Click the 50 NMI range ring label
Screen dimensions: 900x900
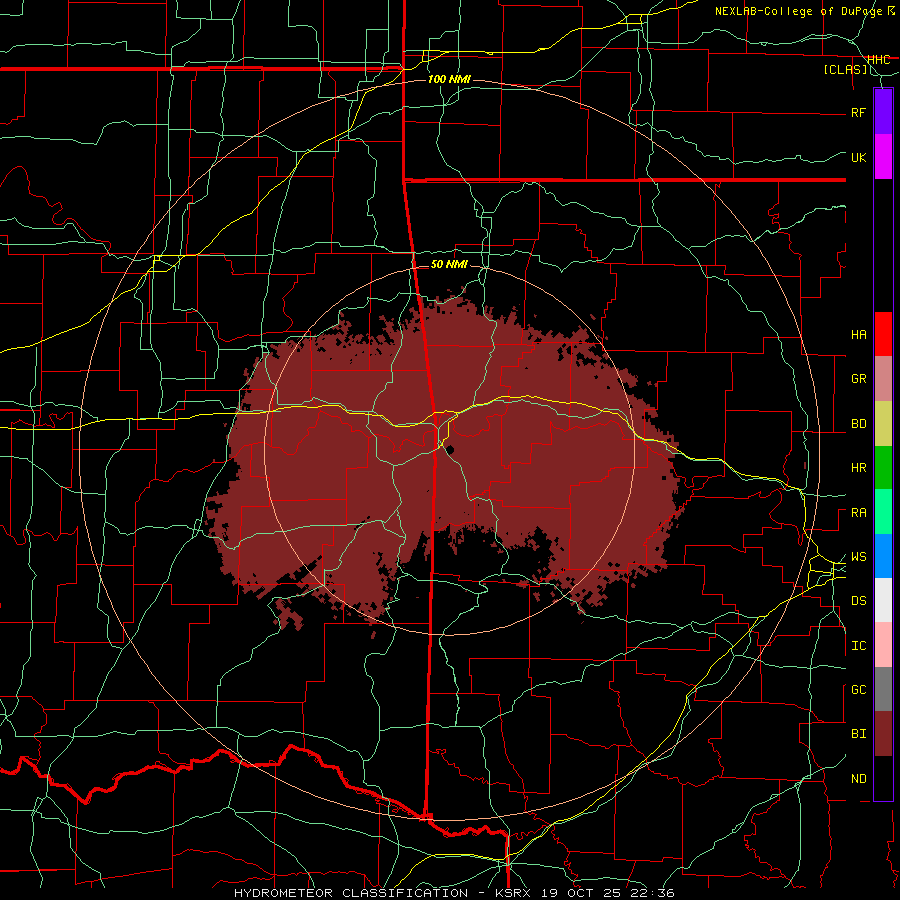click(449, 264)
